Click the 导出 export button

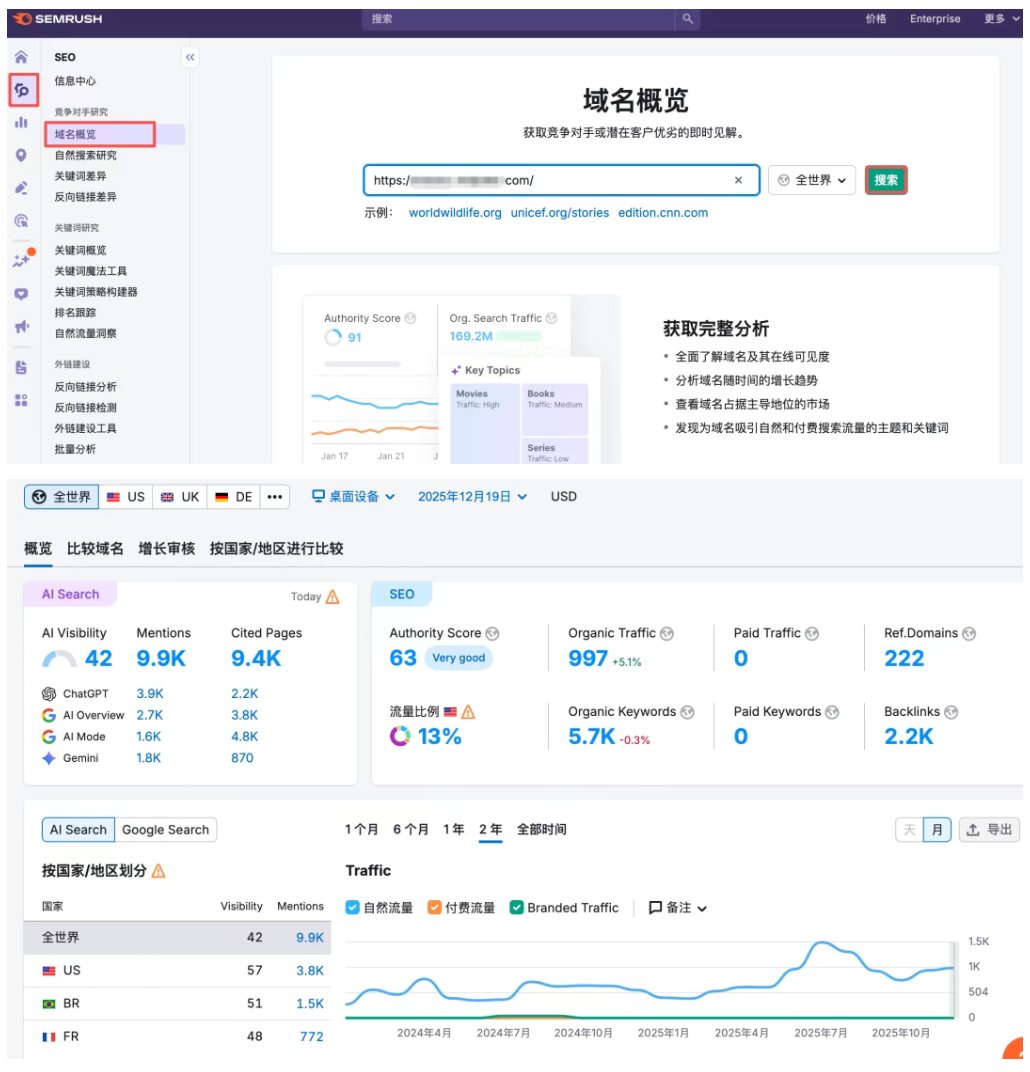coord(989,830)
